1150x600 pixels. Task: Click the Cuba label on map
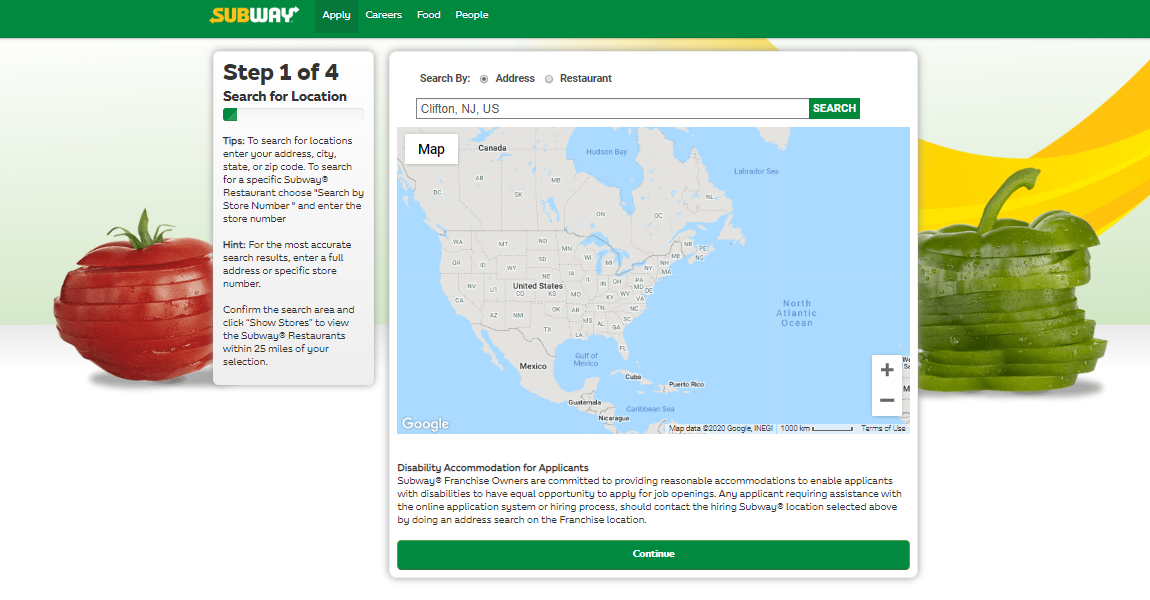633,376
